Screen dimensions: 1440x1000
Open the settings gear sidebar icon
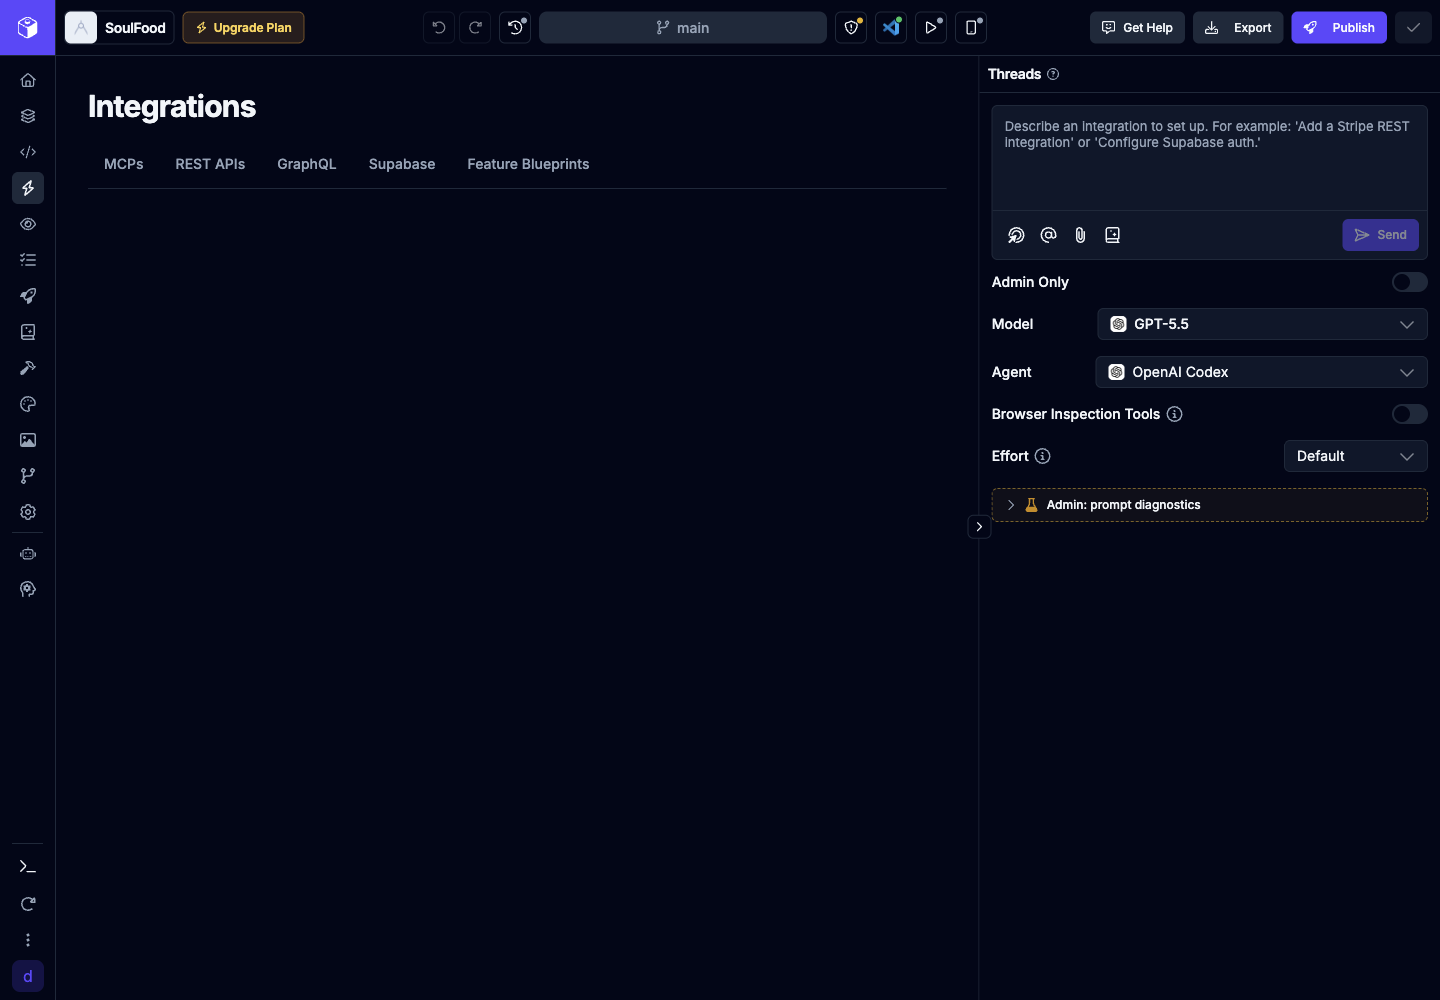tap(28, 512)
